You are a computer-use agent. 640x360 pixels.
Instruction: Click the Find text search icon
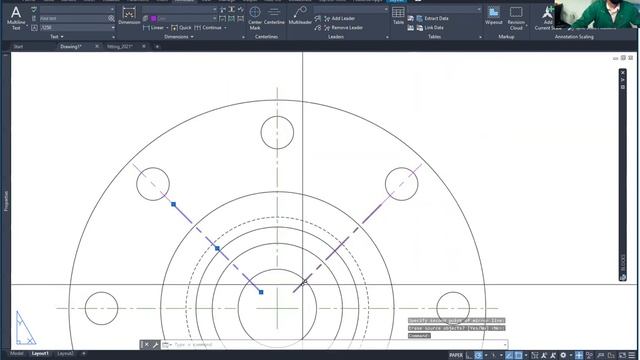click(111, 18)
